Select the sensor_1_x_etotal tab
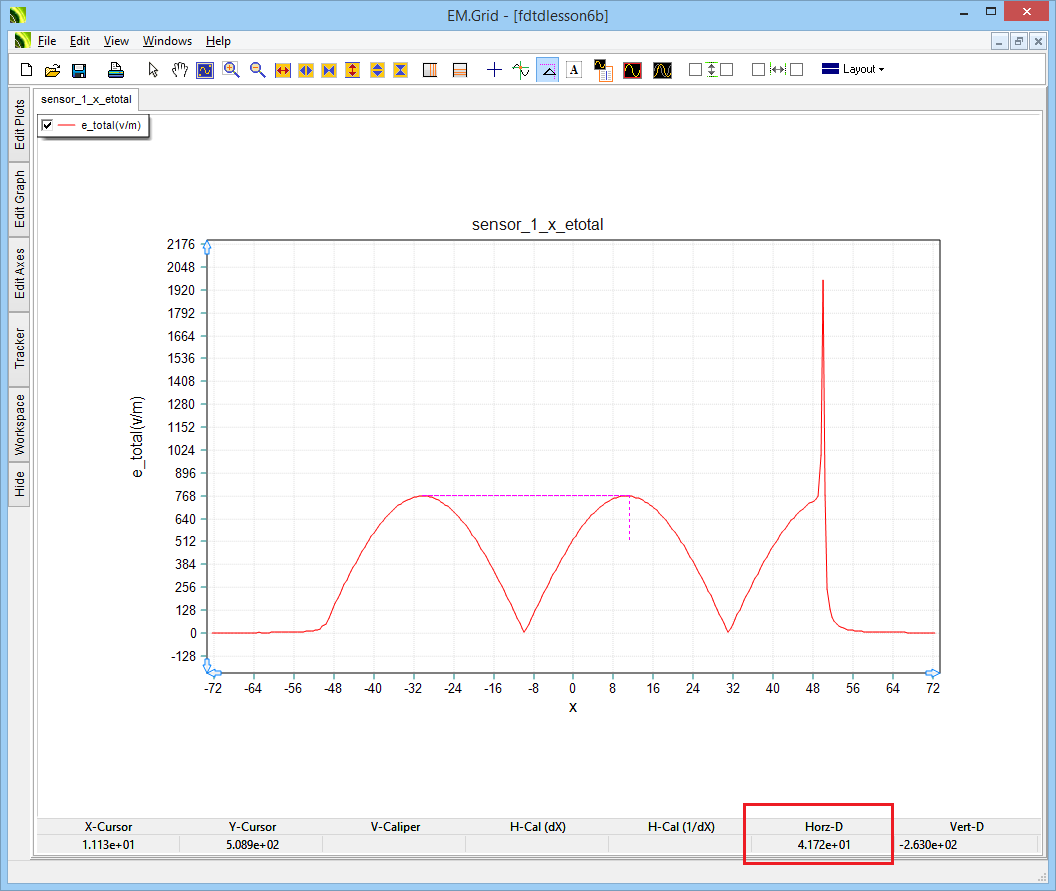The image size is (1056, 891). point(85,99)
